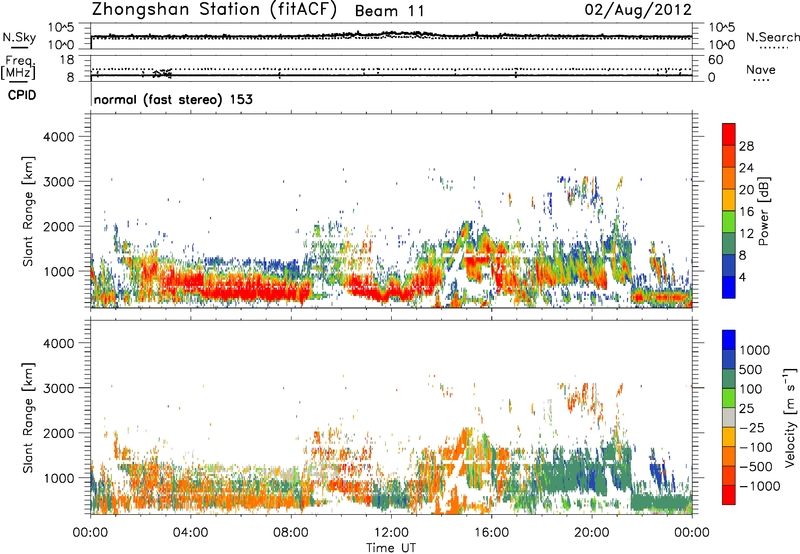The image size is (800, 554).
Task: Click the frequency trace panel
Action: [x=391, y=69]
